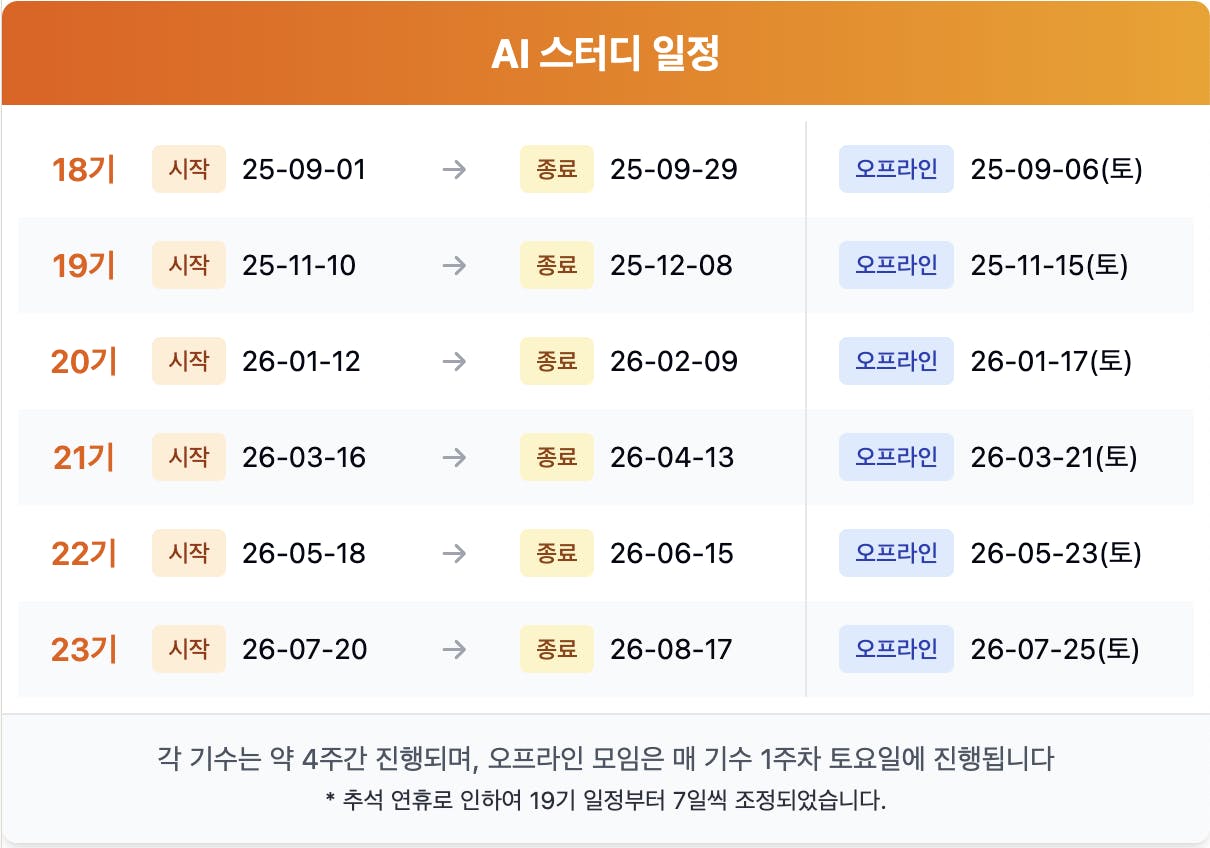Click the 시작 badge in the 22기 row
This screenshot has width=1210, height=848.
coord(189,553)
